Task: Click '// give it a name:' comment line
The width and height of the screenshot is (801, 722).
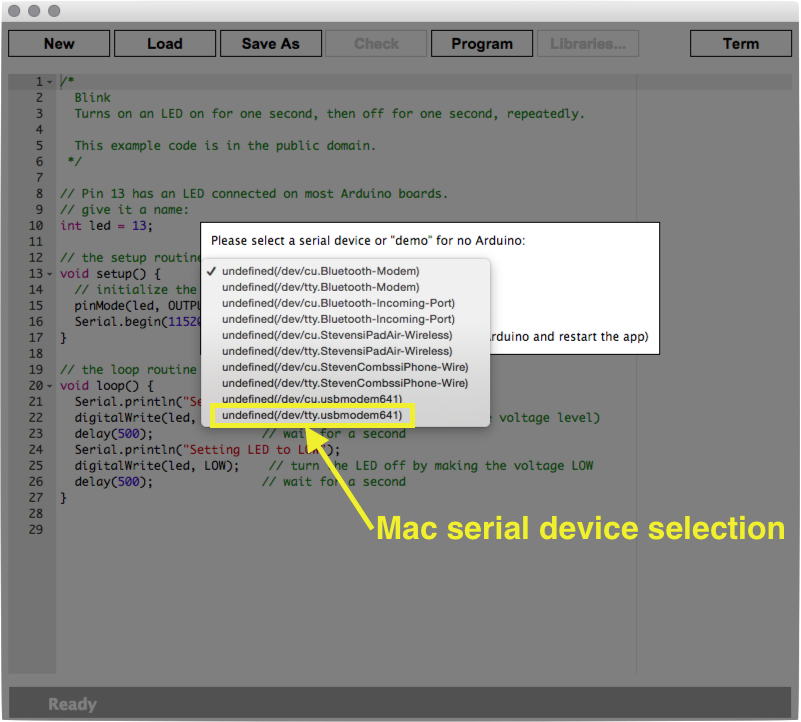Action: [124, 209]
